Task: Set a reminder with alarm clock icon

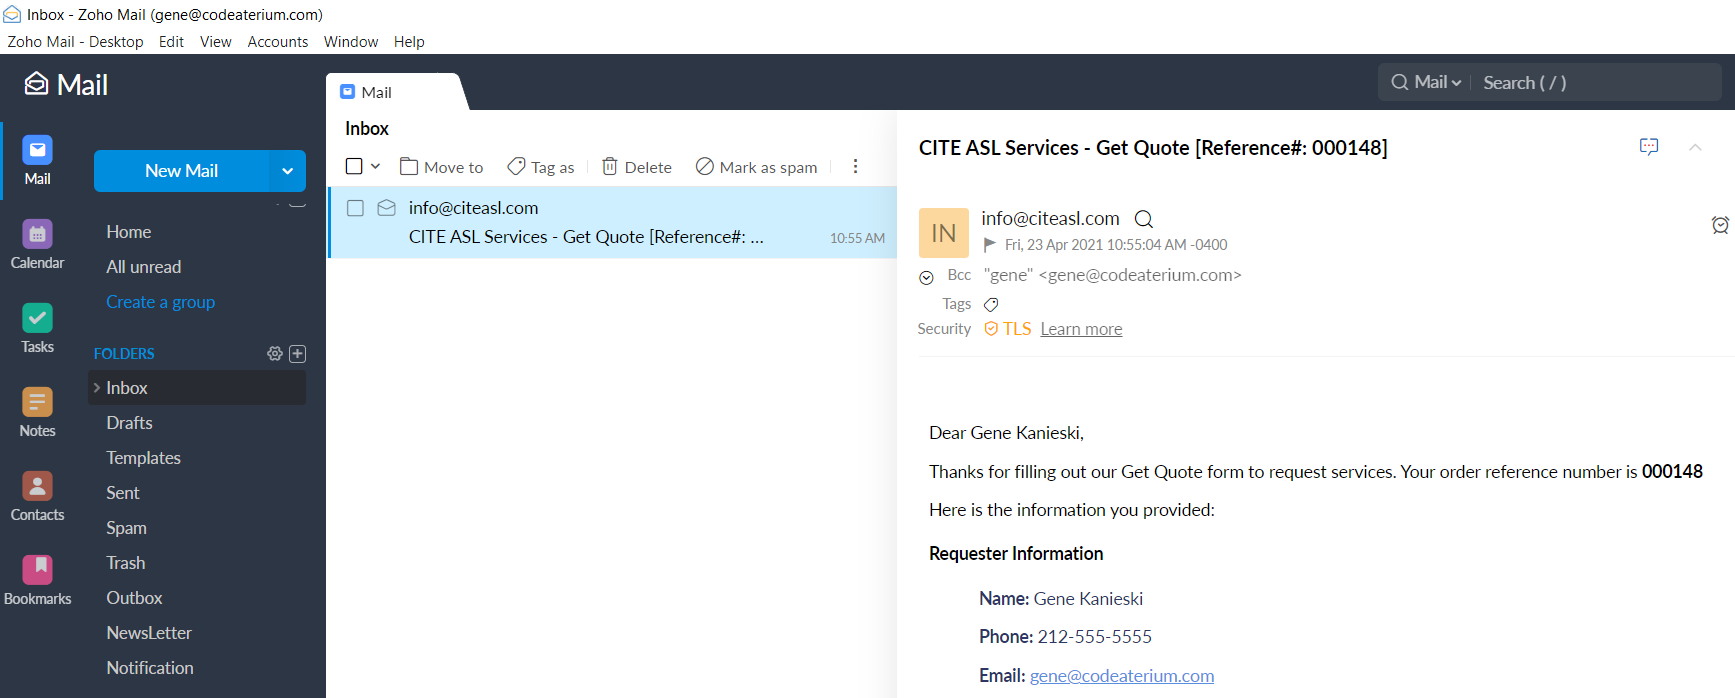Action: click(x=1720, y=225)
